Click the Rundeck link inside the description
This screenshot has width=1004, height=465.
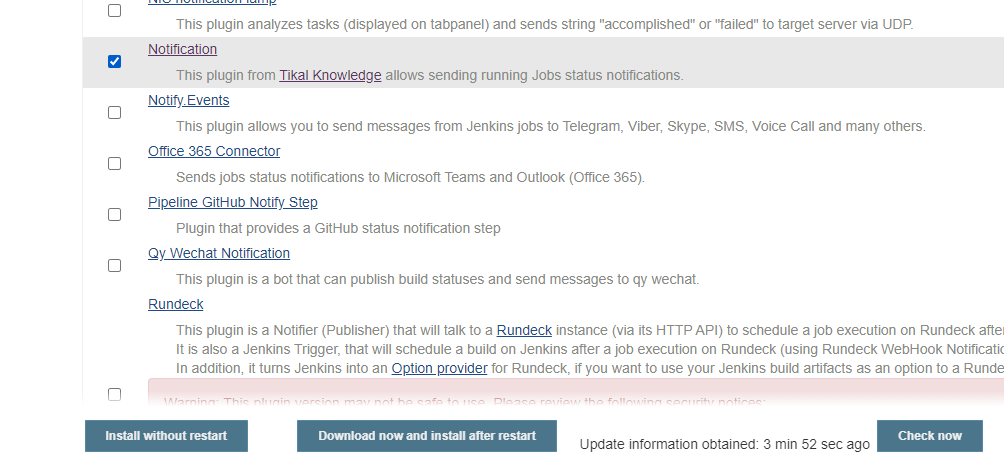tap(523, 330)
